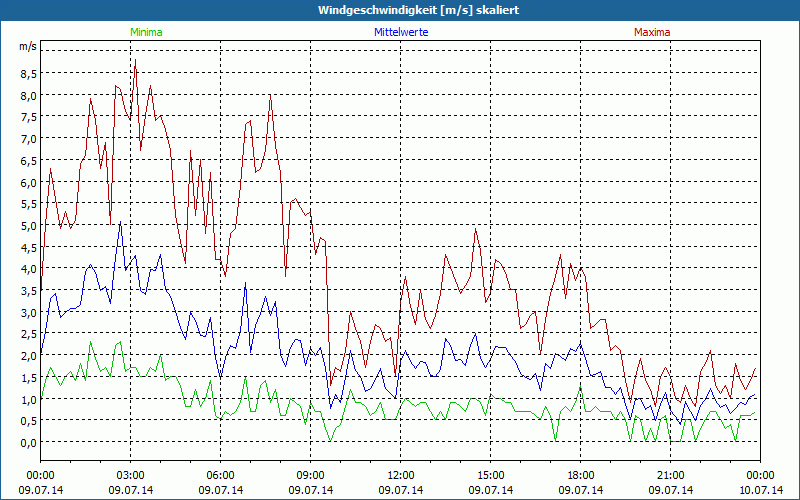Click the 2,0 y-axis value

[x=29, y=356]
